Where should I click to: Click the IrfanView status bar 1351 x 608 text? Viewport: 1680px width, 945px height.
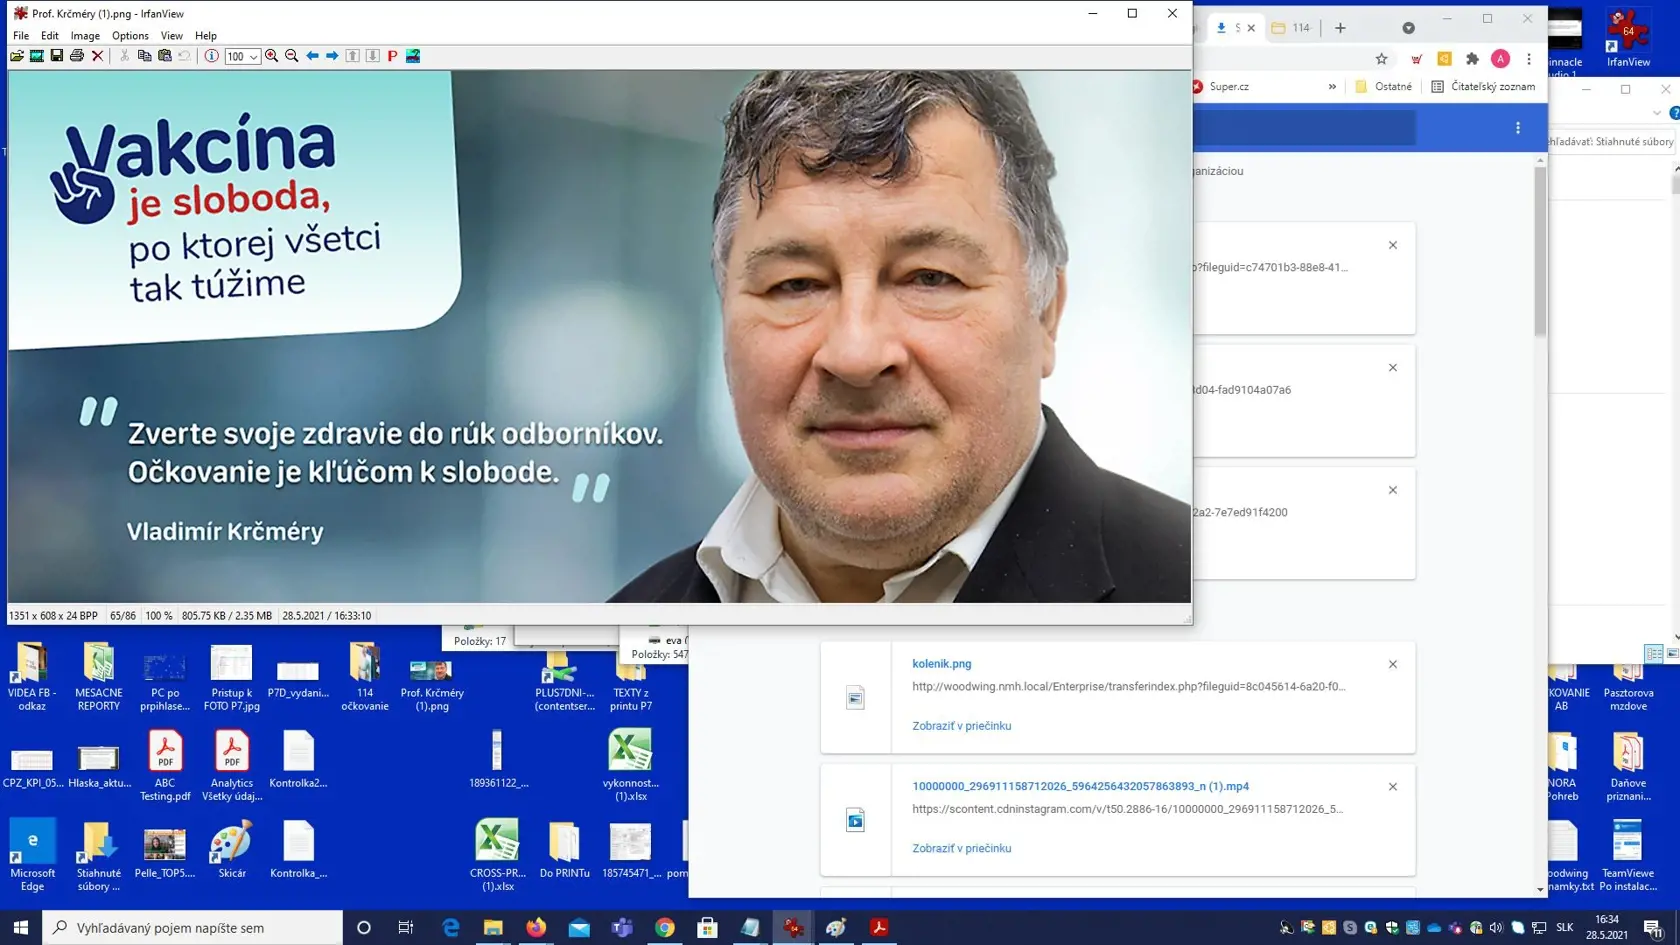point(53,616)
